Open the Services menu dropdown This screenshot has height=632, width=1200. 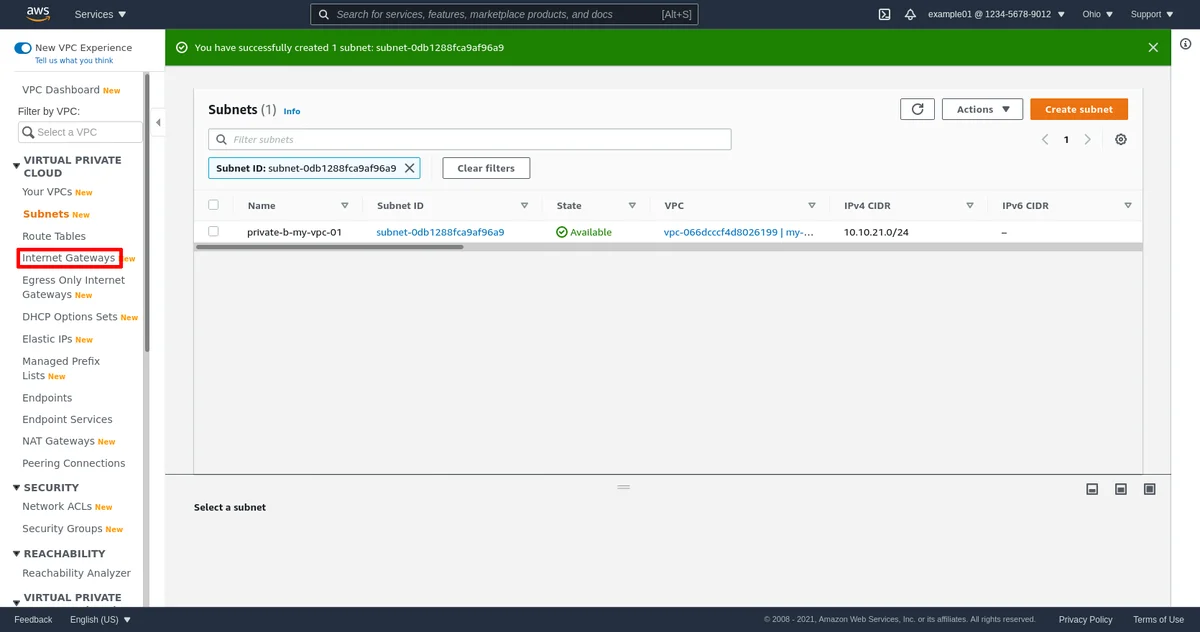point(100,14)
